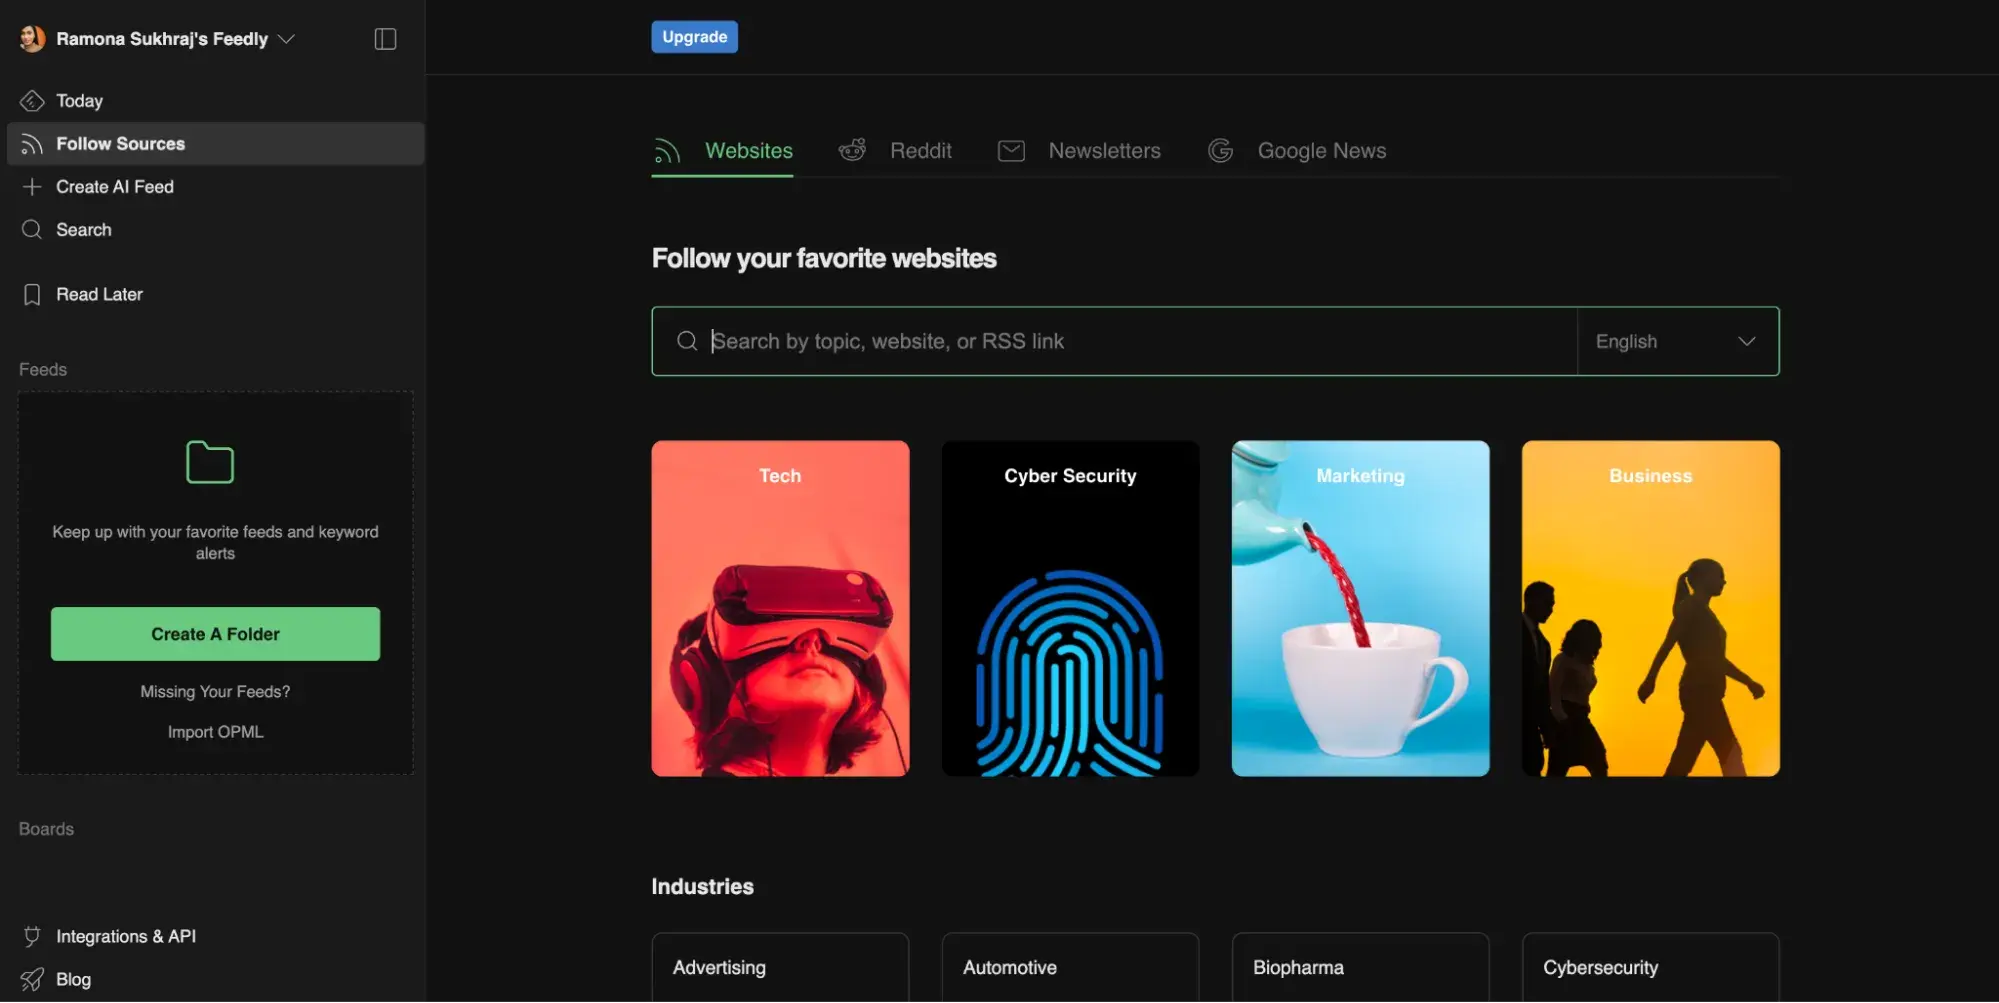Click the plus icon beside Create AI Feed

[x=32, y=187]
